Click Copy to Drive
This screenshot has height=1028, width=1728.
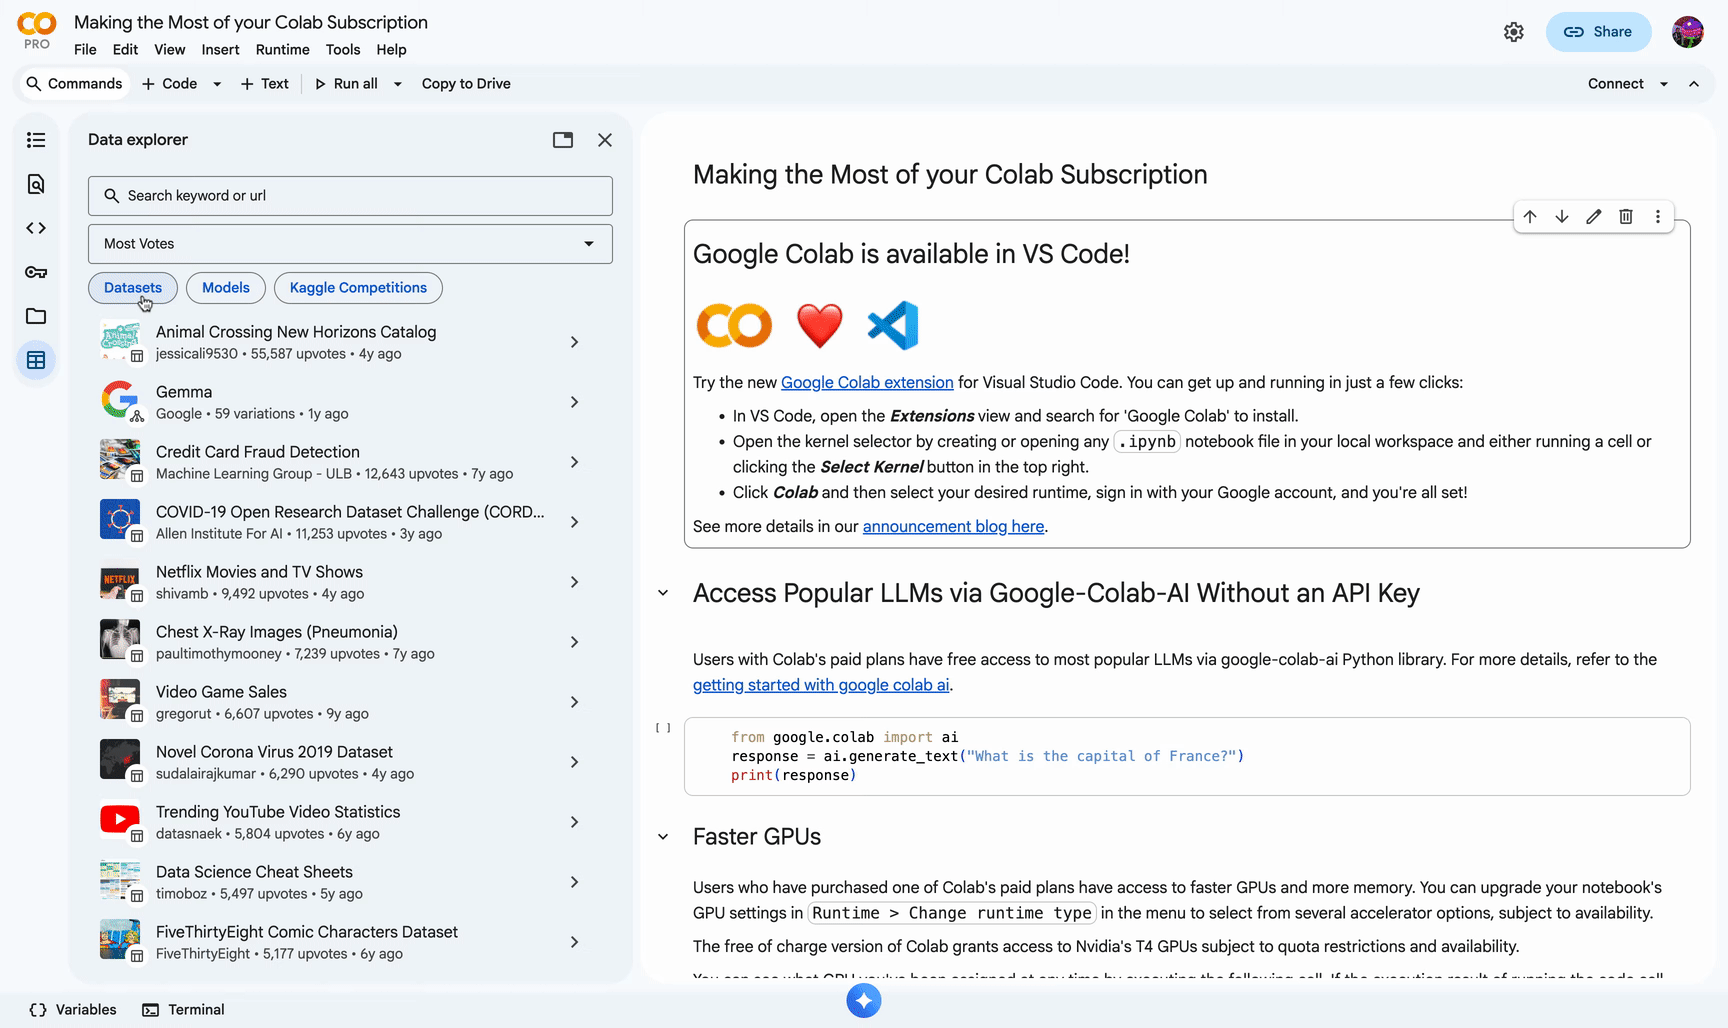coord(466,84)
